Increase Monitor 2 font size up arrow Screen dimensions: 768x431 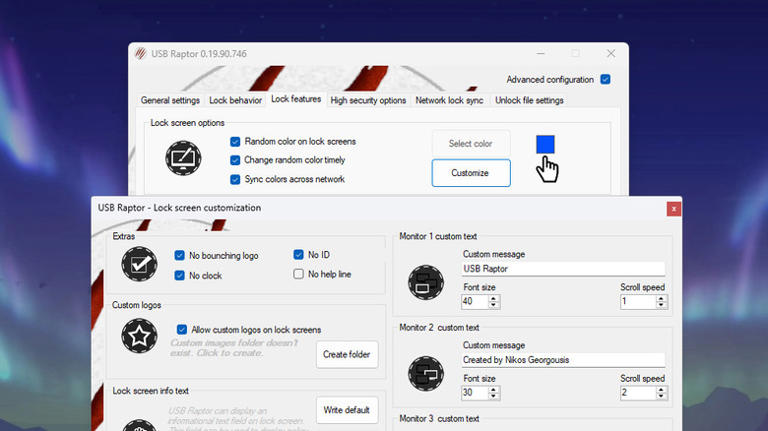click(494, 389)
